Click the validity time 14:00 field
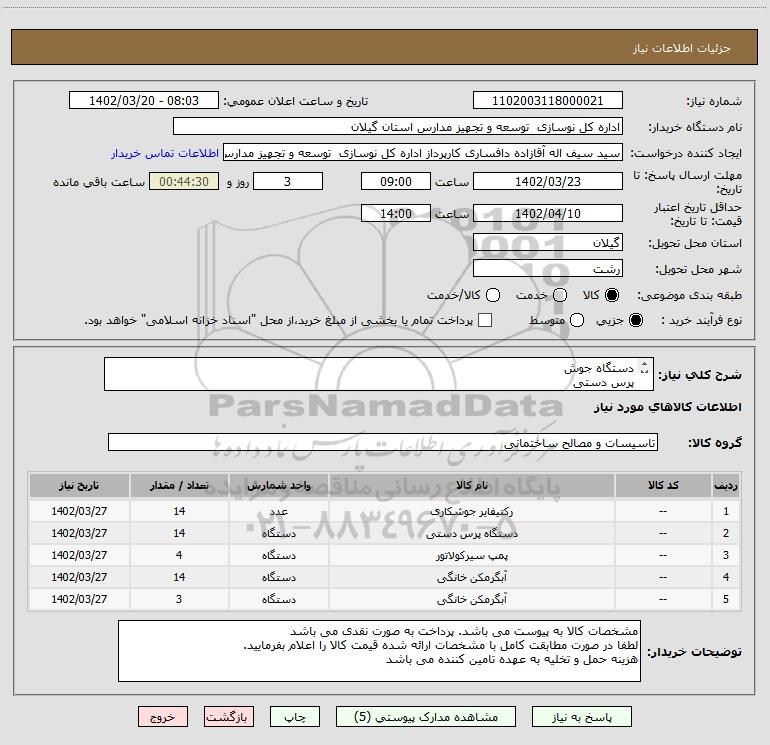770x745 pixels. pyautogui.click(x=396, y=213)
